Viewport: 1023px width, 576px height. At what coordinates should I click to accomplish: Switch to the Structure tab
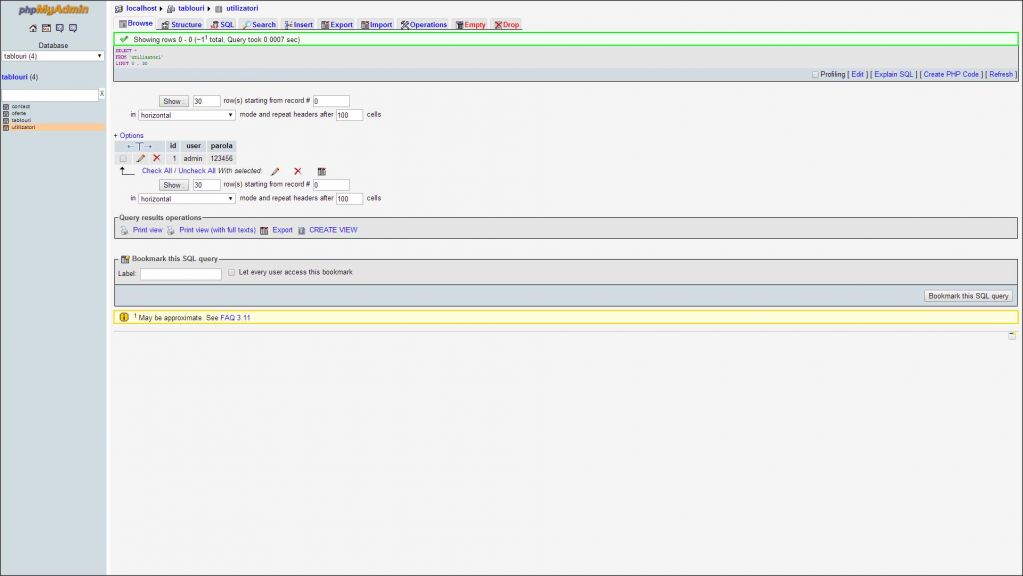point(181,24)
